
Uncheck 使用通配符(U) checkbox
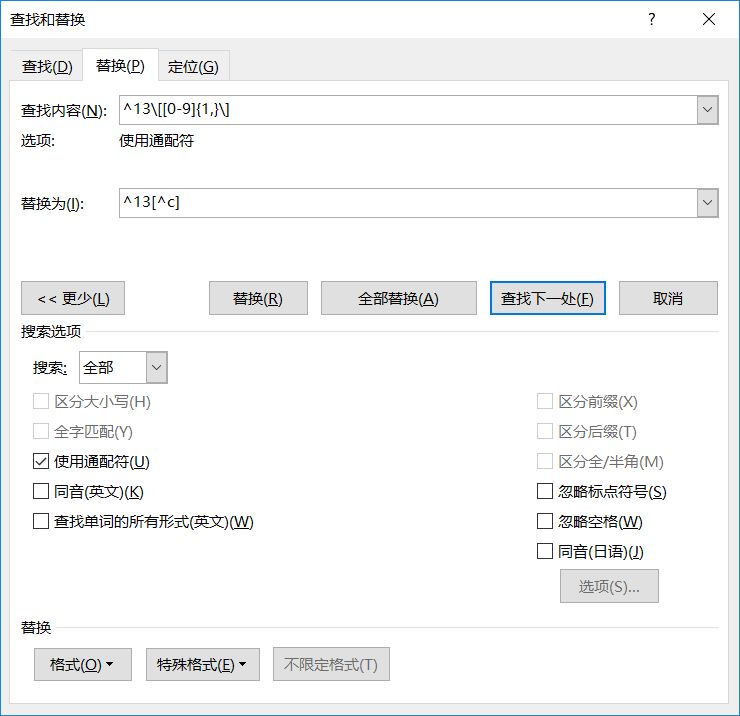[x=41, y=461]
